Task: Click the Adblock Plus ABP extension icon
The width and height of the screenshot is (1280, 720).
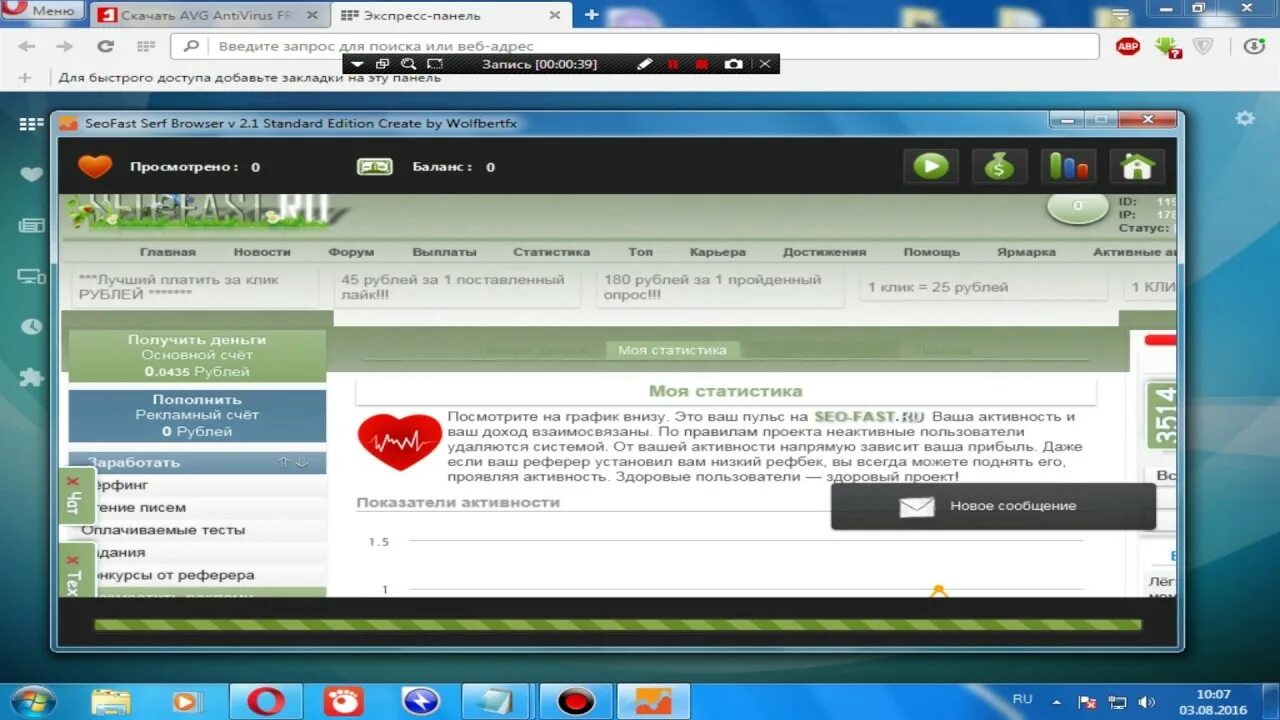Action: (x=1128, y=46)
